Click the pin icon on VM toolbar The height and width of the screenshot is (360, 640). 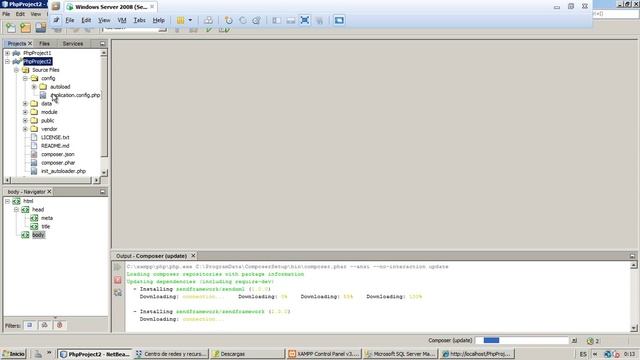click(x=56, y=20)
